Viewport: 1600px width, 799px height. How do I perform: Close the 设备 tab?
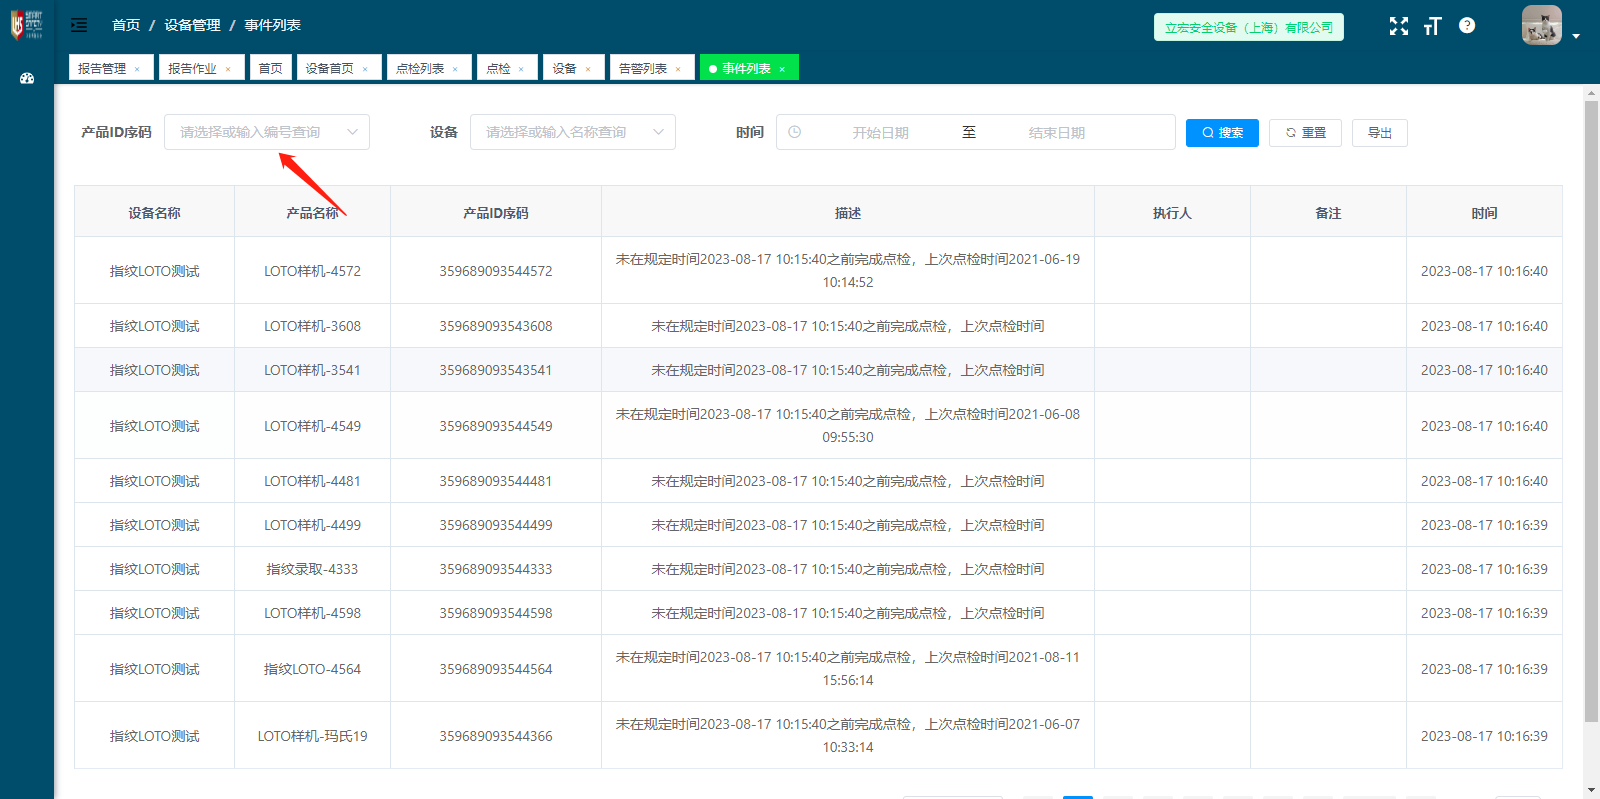(588, 69)
